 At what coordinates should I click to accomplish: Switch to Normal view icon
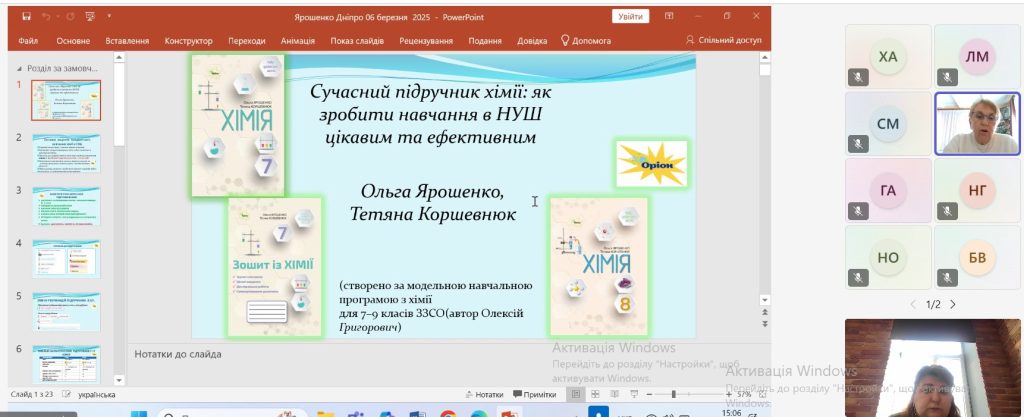[575, 394]
